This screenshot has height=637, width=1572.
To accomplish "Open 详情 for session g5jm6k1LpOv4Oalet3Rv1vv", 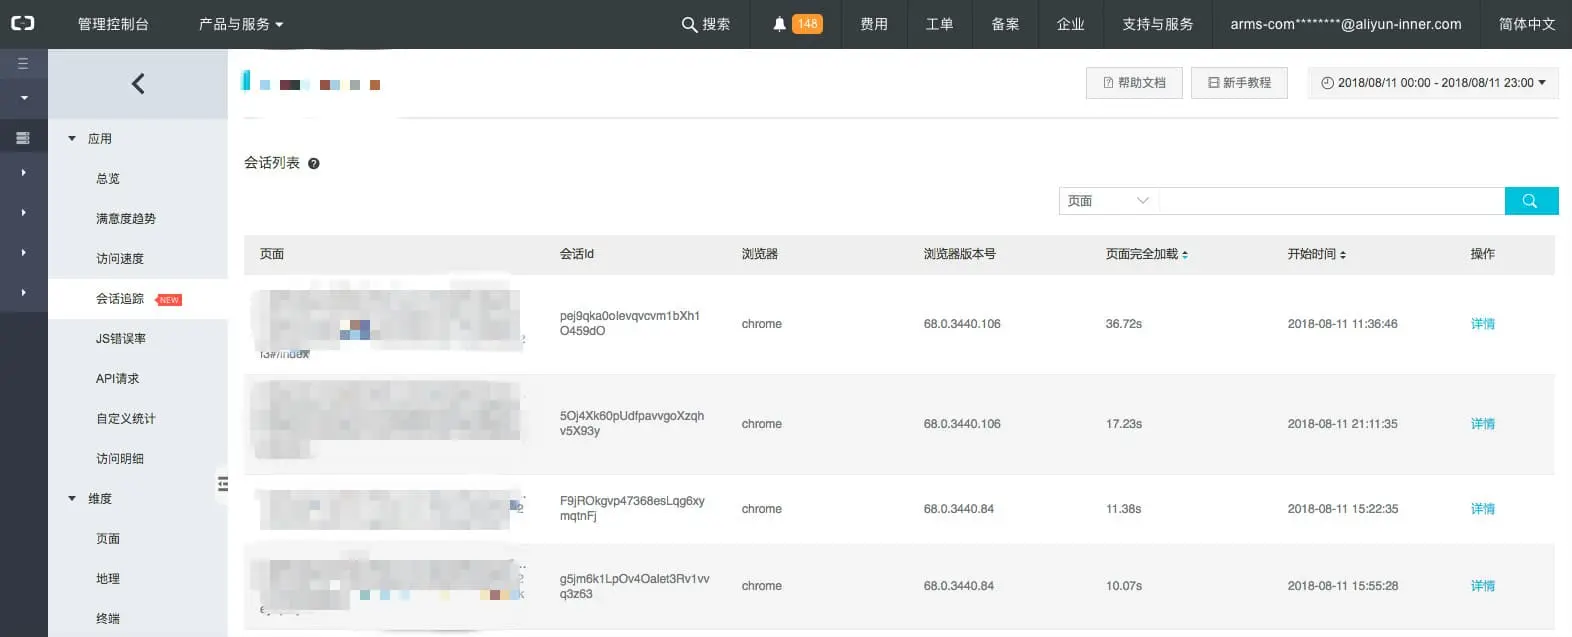I will click(1482, 586).
